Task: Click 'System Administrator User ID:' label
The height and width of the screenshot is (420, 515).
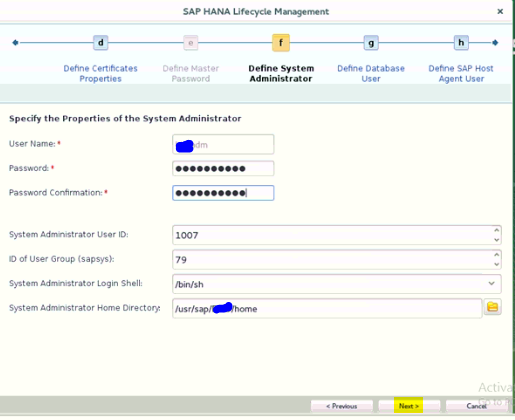Action: [69, 234]
